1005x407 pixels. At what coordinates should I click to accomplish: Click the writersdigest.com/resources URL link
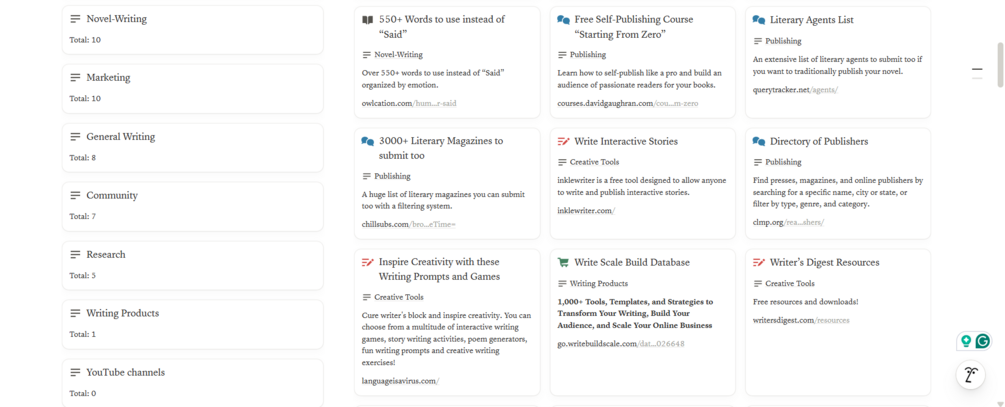click(x=801, y=319)
